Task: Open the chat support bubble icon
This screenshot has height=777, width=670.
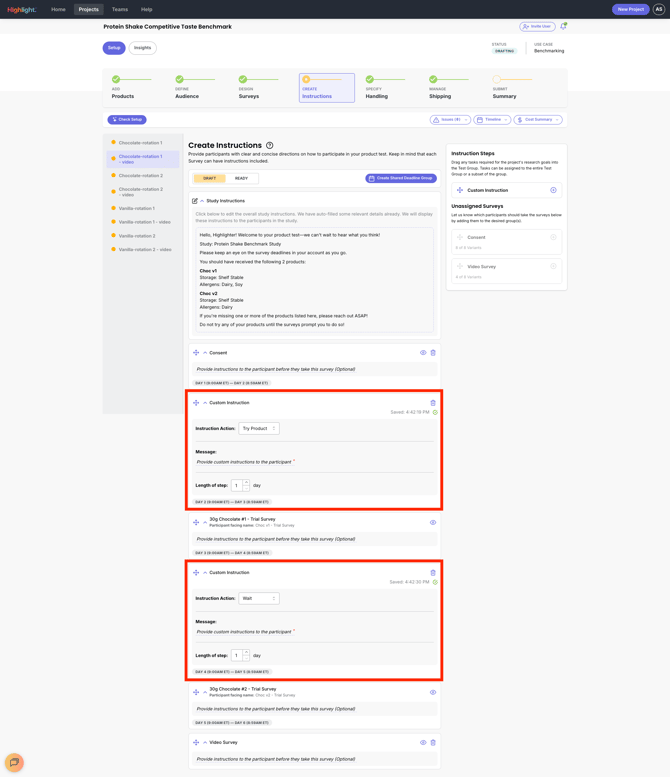Action: [x=14, y=762]
